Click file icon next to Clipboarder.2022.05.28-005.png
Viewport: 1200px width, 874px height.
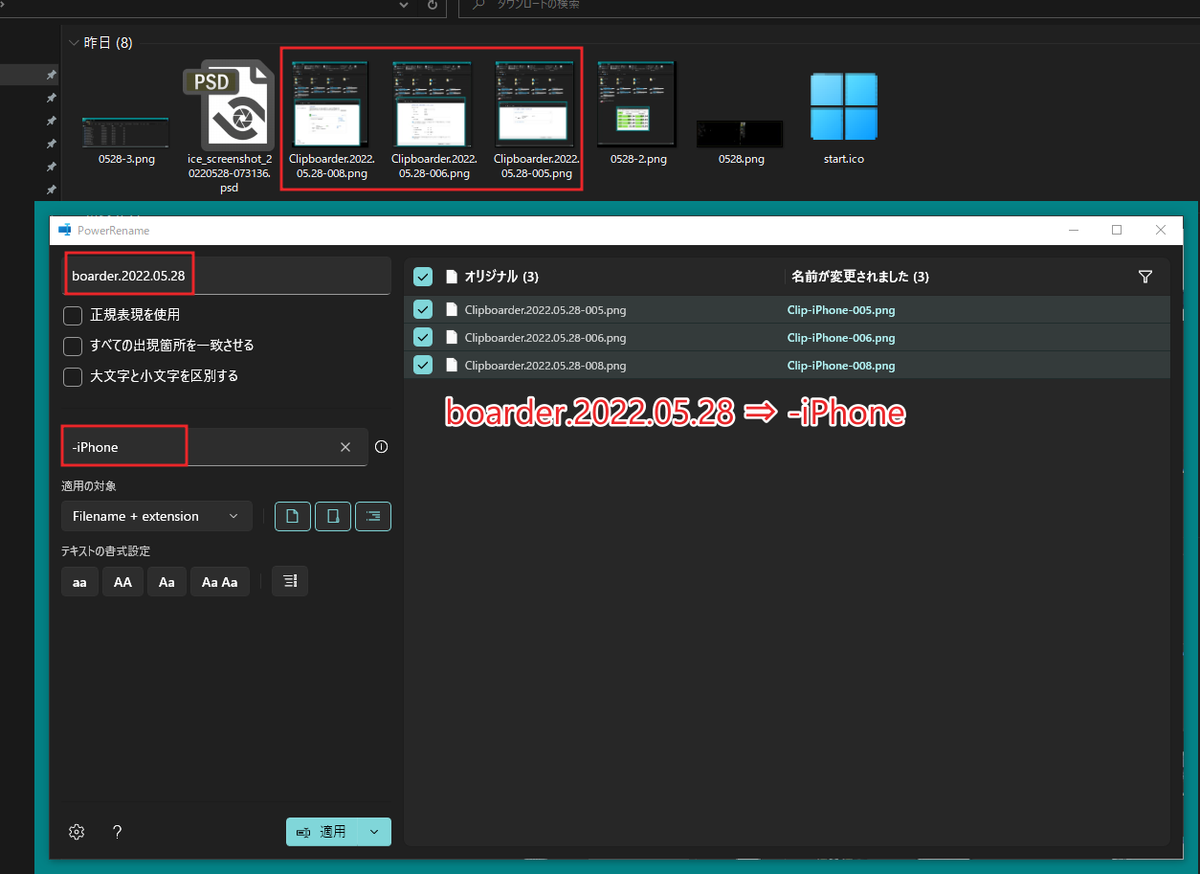click(x=451, y=310)
